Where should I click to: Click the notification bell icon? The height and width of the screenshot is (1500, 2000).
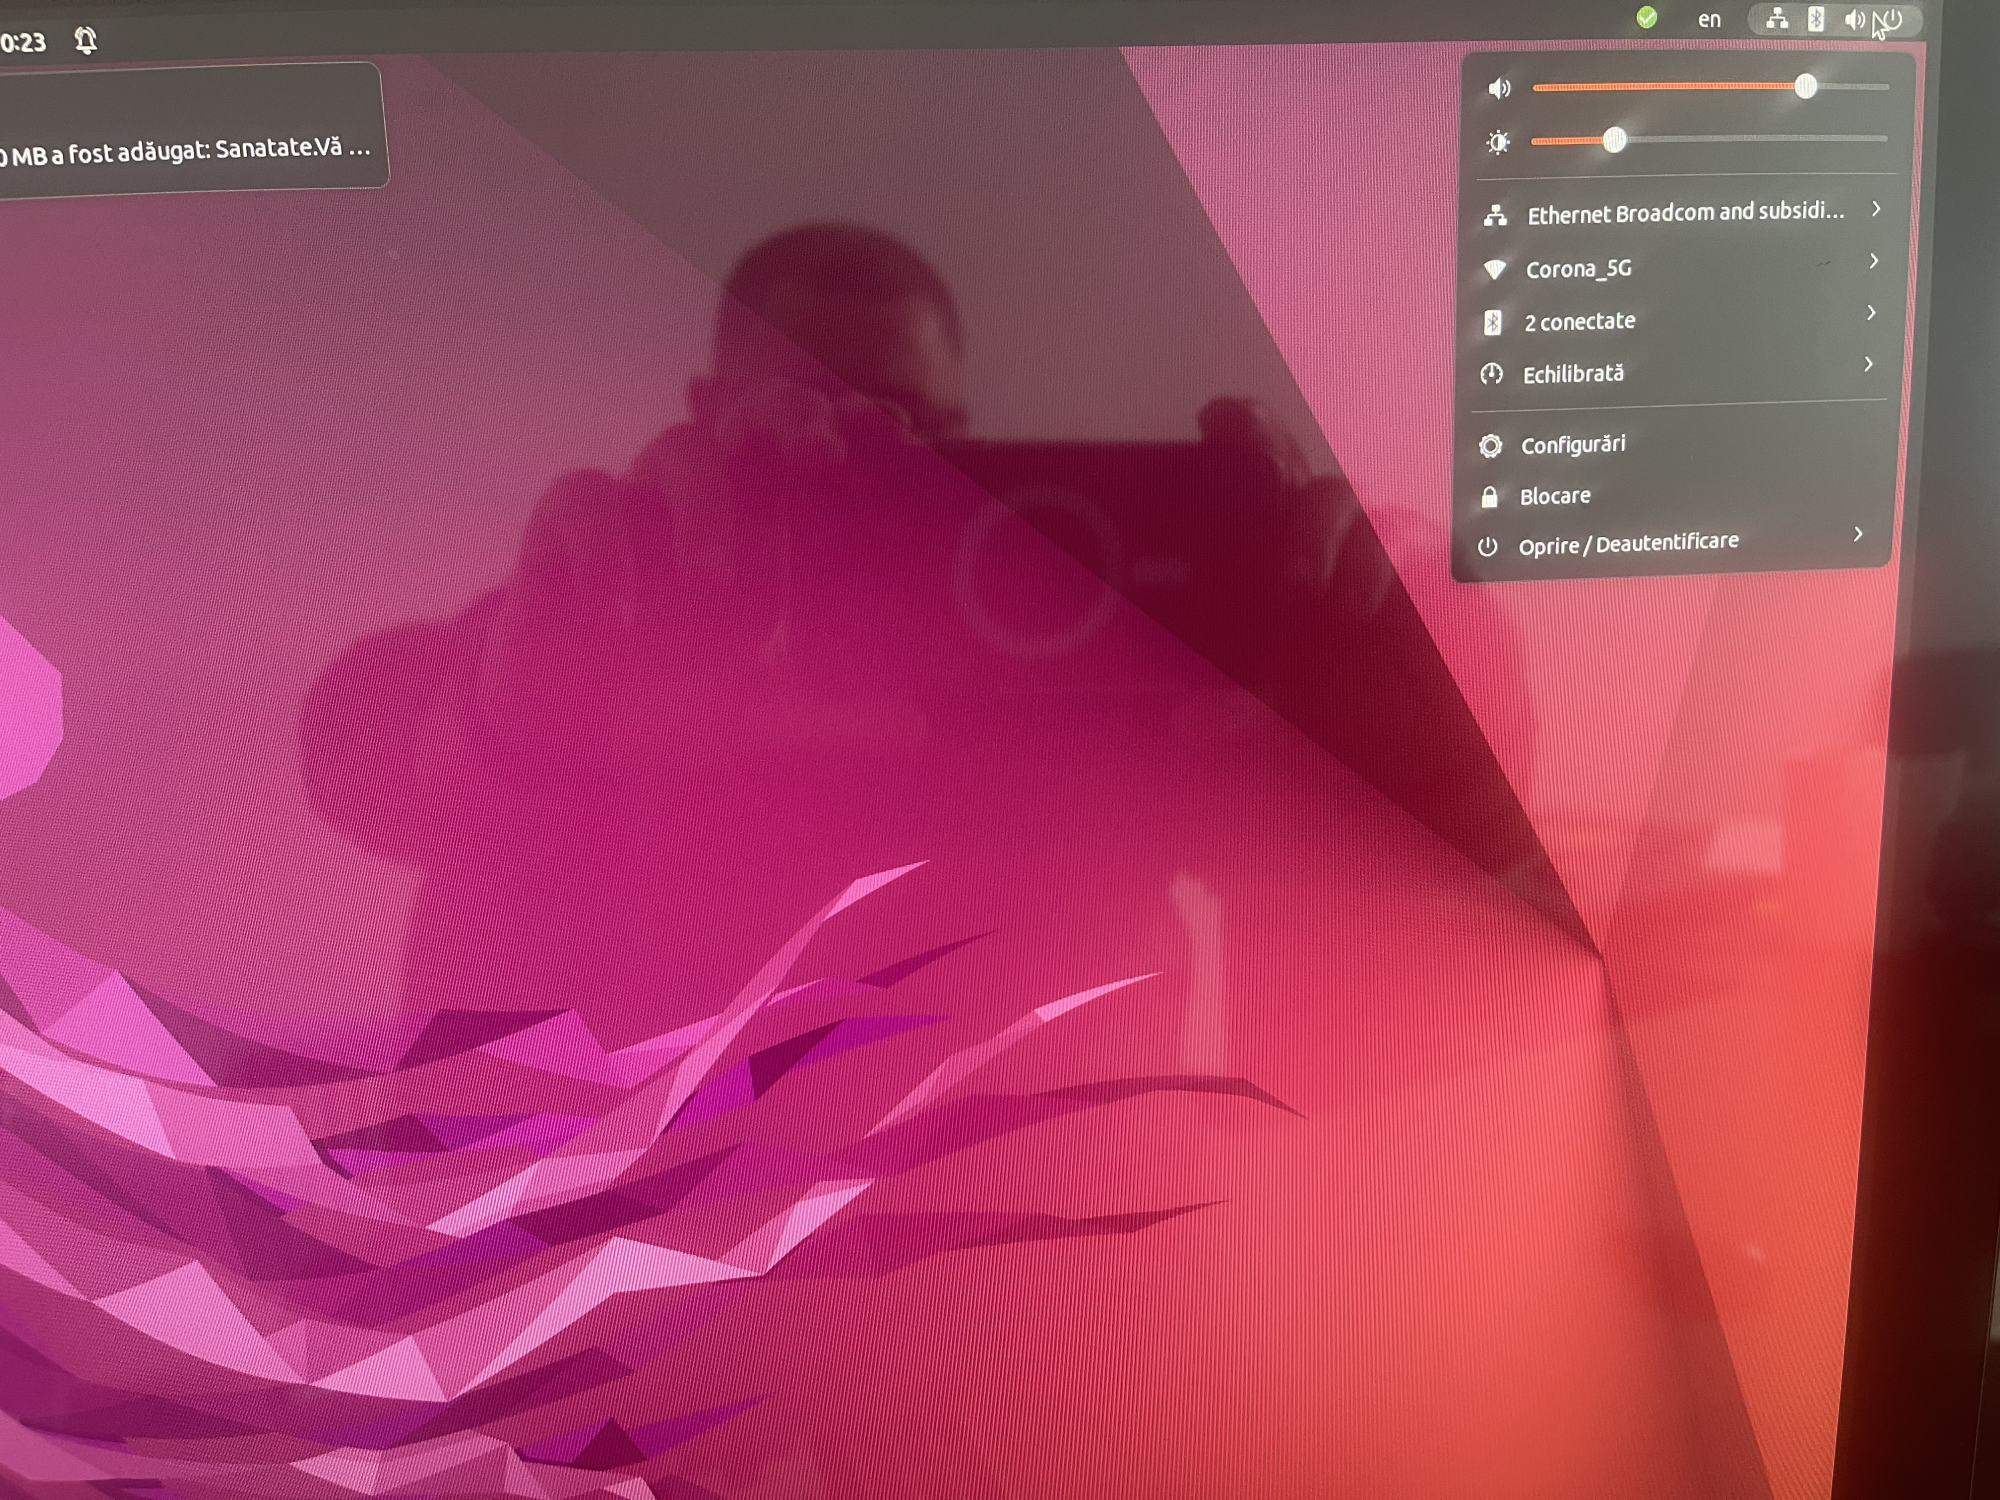tap(86, 41)
